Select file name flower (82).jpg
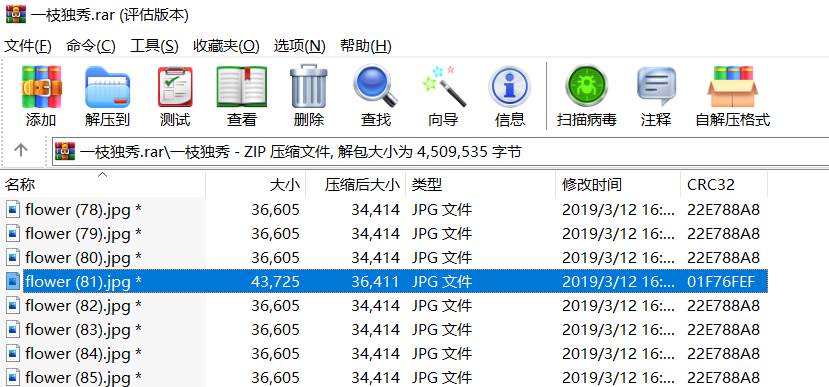This screenshot has height=387, width=829. click(x=83, y=306)
